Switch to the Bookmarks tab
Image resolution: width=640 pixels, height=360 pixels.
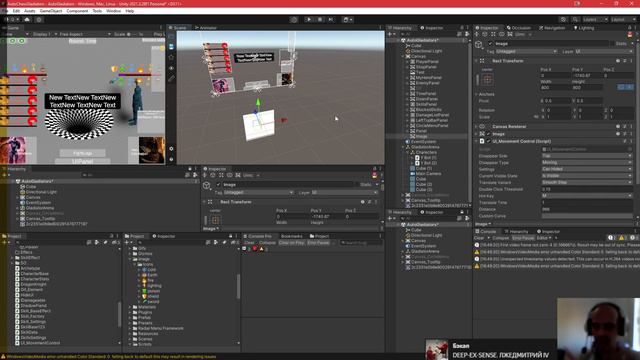[x=291, y=236]
